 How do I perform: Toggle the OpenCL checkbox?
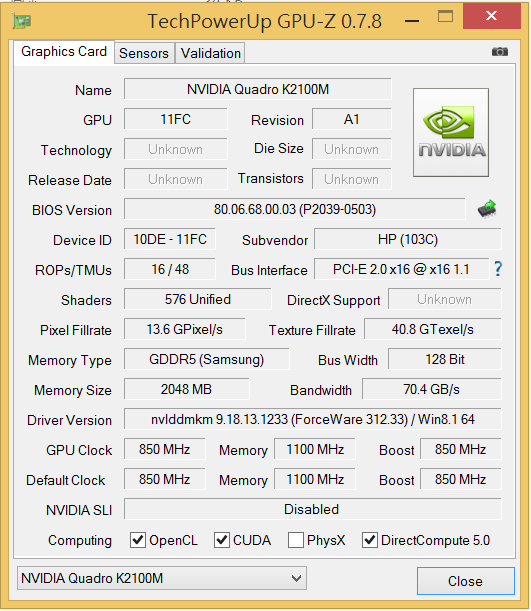coord(138,540)
